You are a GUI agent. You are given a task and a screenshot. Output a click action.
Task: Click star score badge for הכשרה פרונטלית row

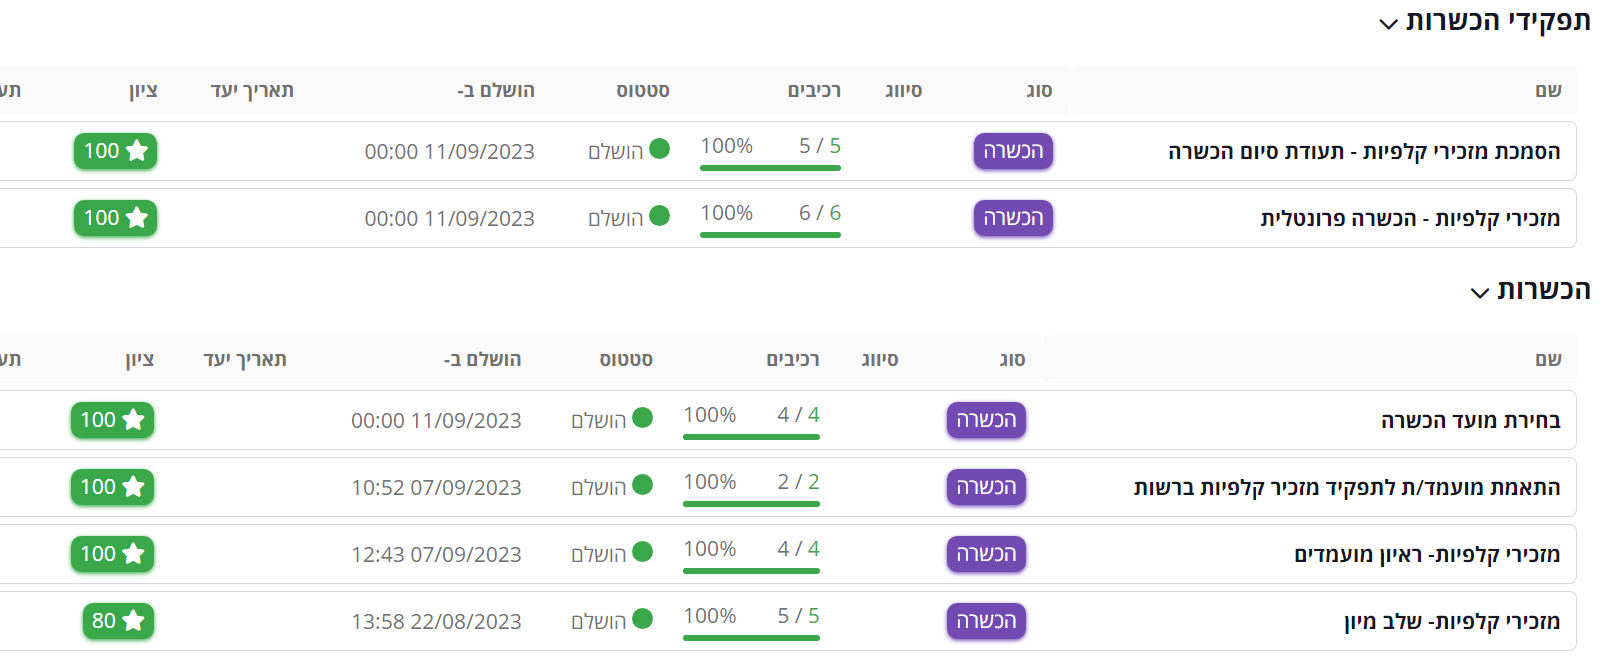(115, 218)
